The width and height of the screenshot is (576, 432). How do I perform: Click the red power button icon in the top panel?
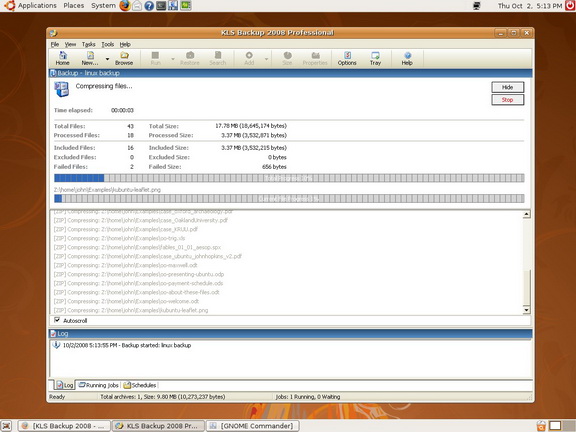point(570,6)
